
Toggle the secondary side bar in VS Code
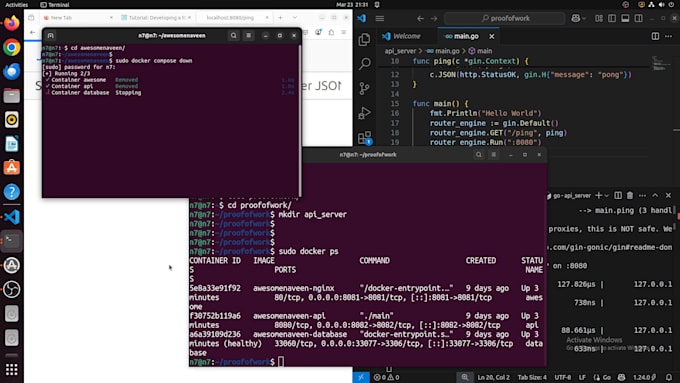point(639,18)
